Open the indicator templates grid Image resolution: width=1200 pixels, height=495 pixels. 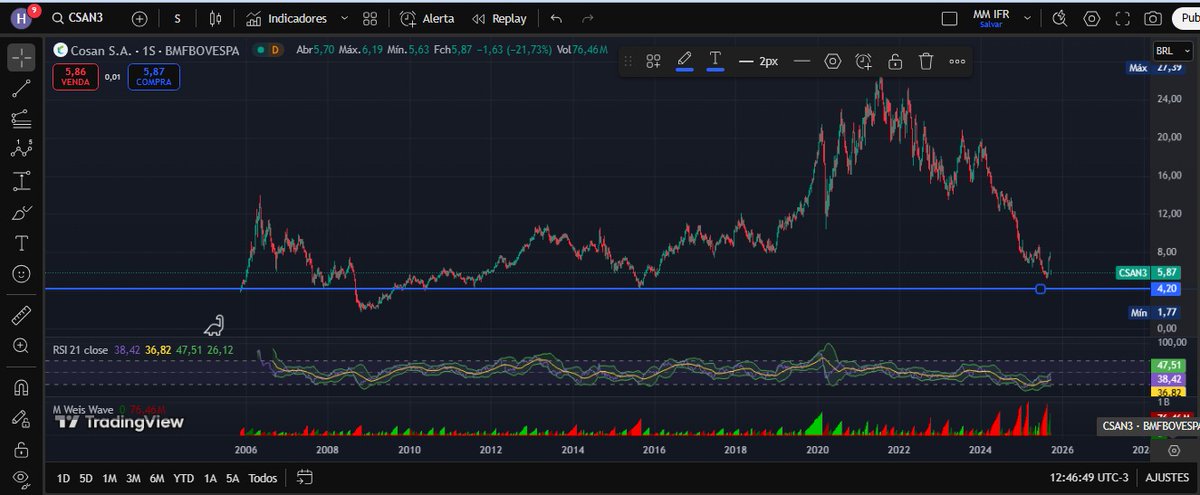coord(371,18)
